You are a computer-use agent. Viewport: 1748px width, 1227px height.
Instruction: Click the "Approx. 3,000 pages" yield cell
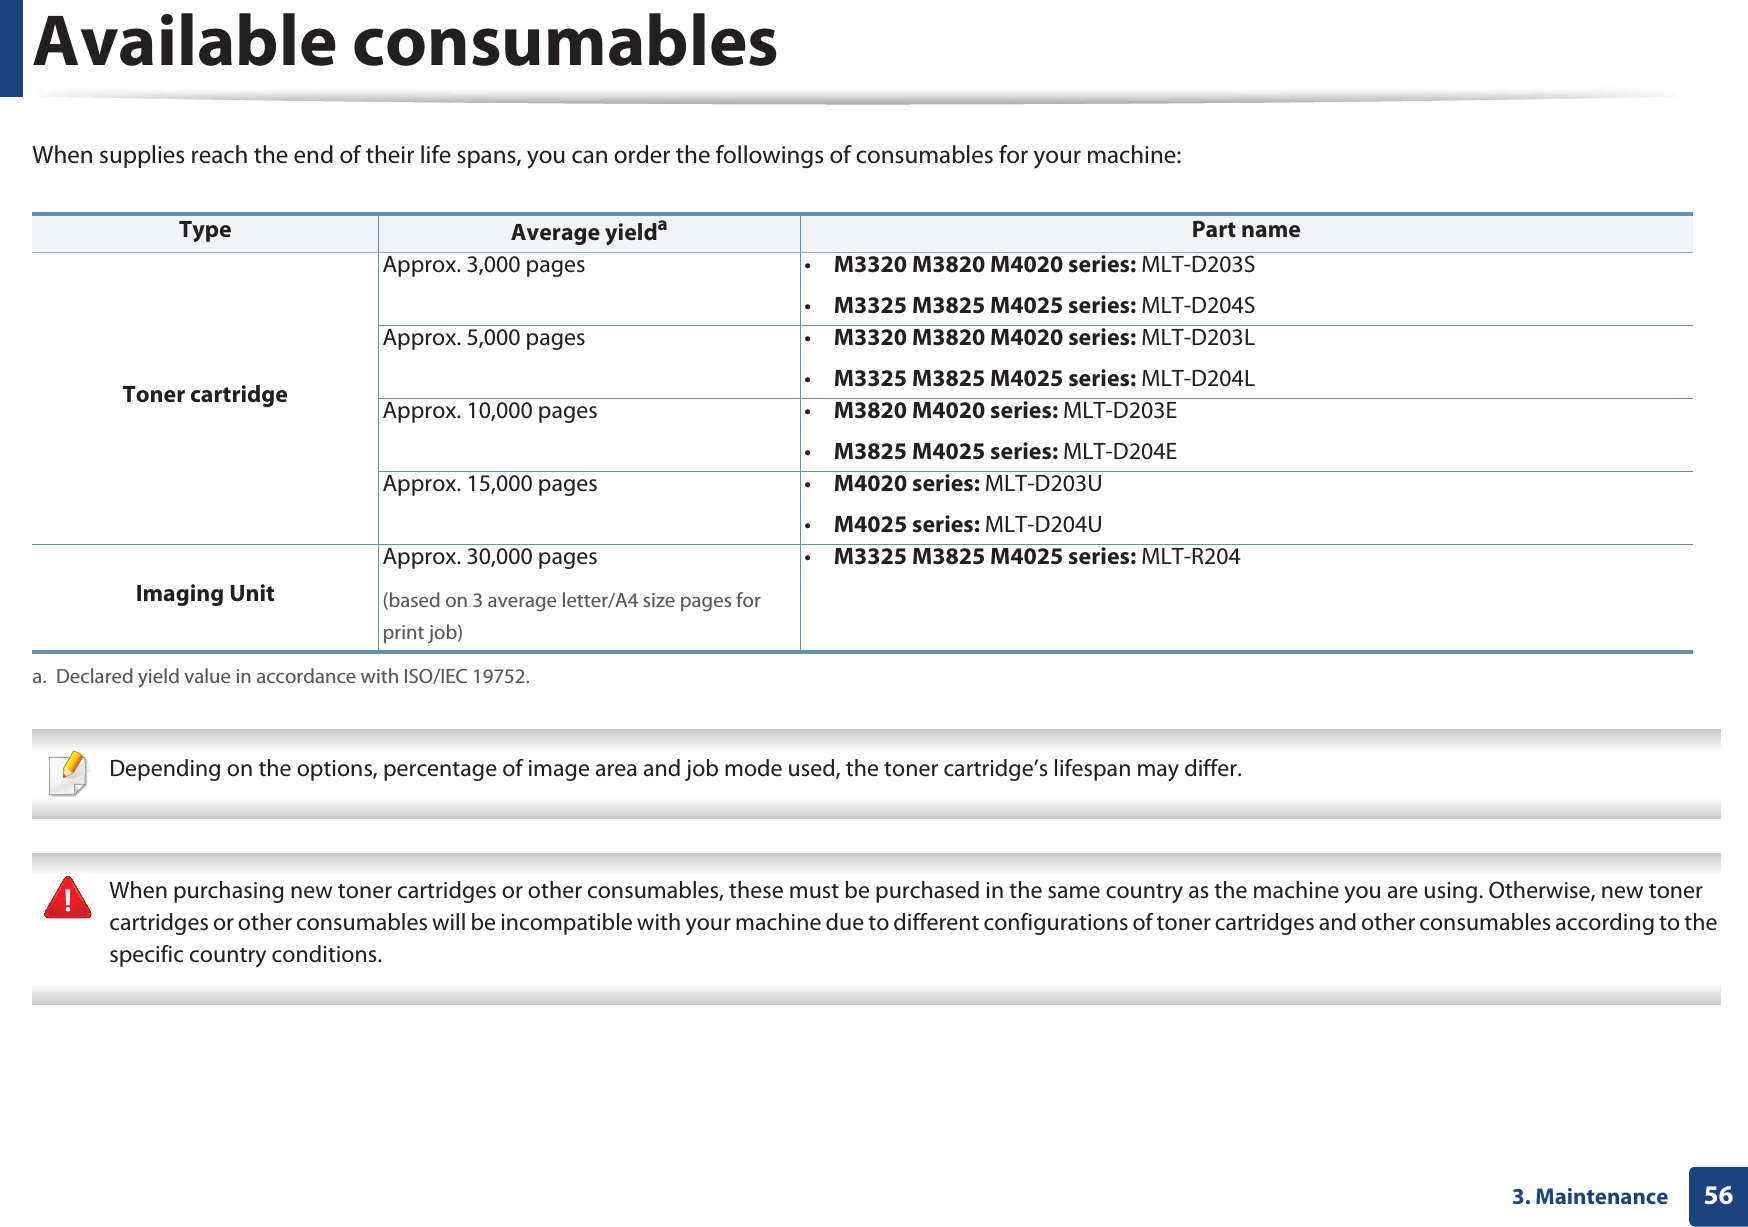[x=484, y=265]
